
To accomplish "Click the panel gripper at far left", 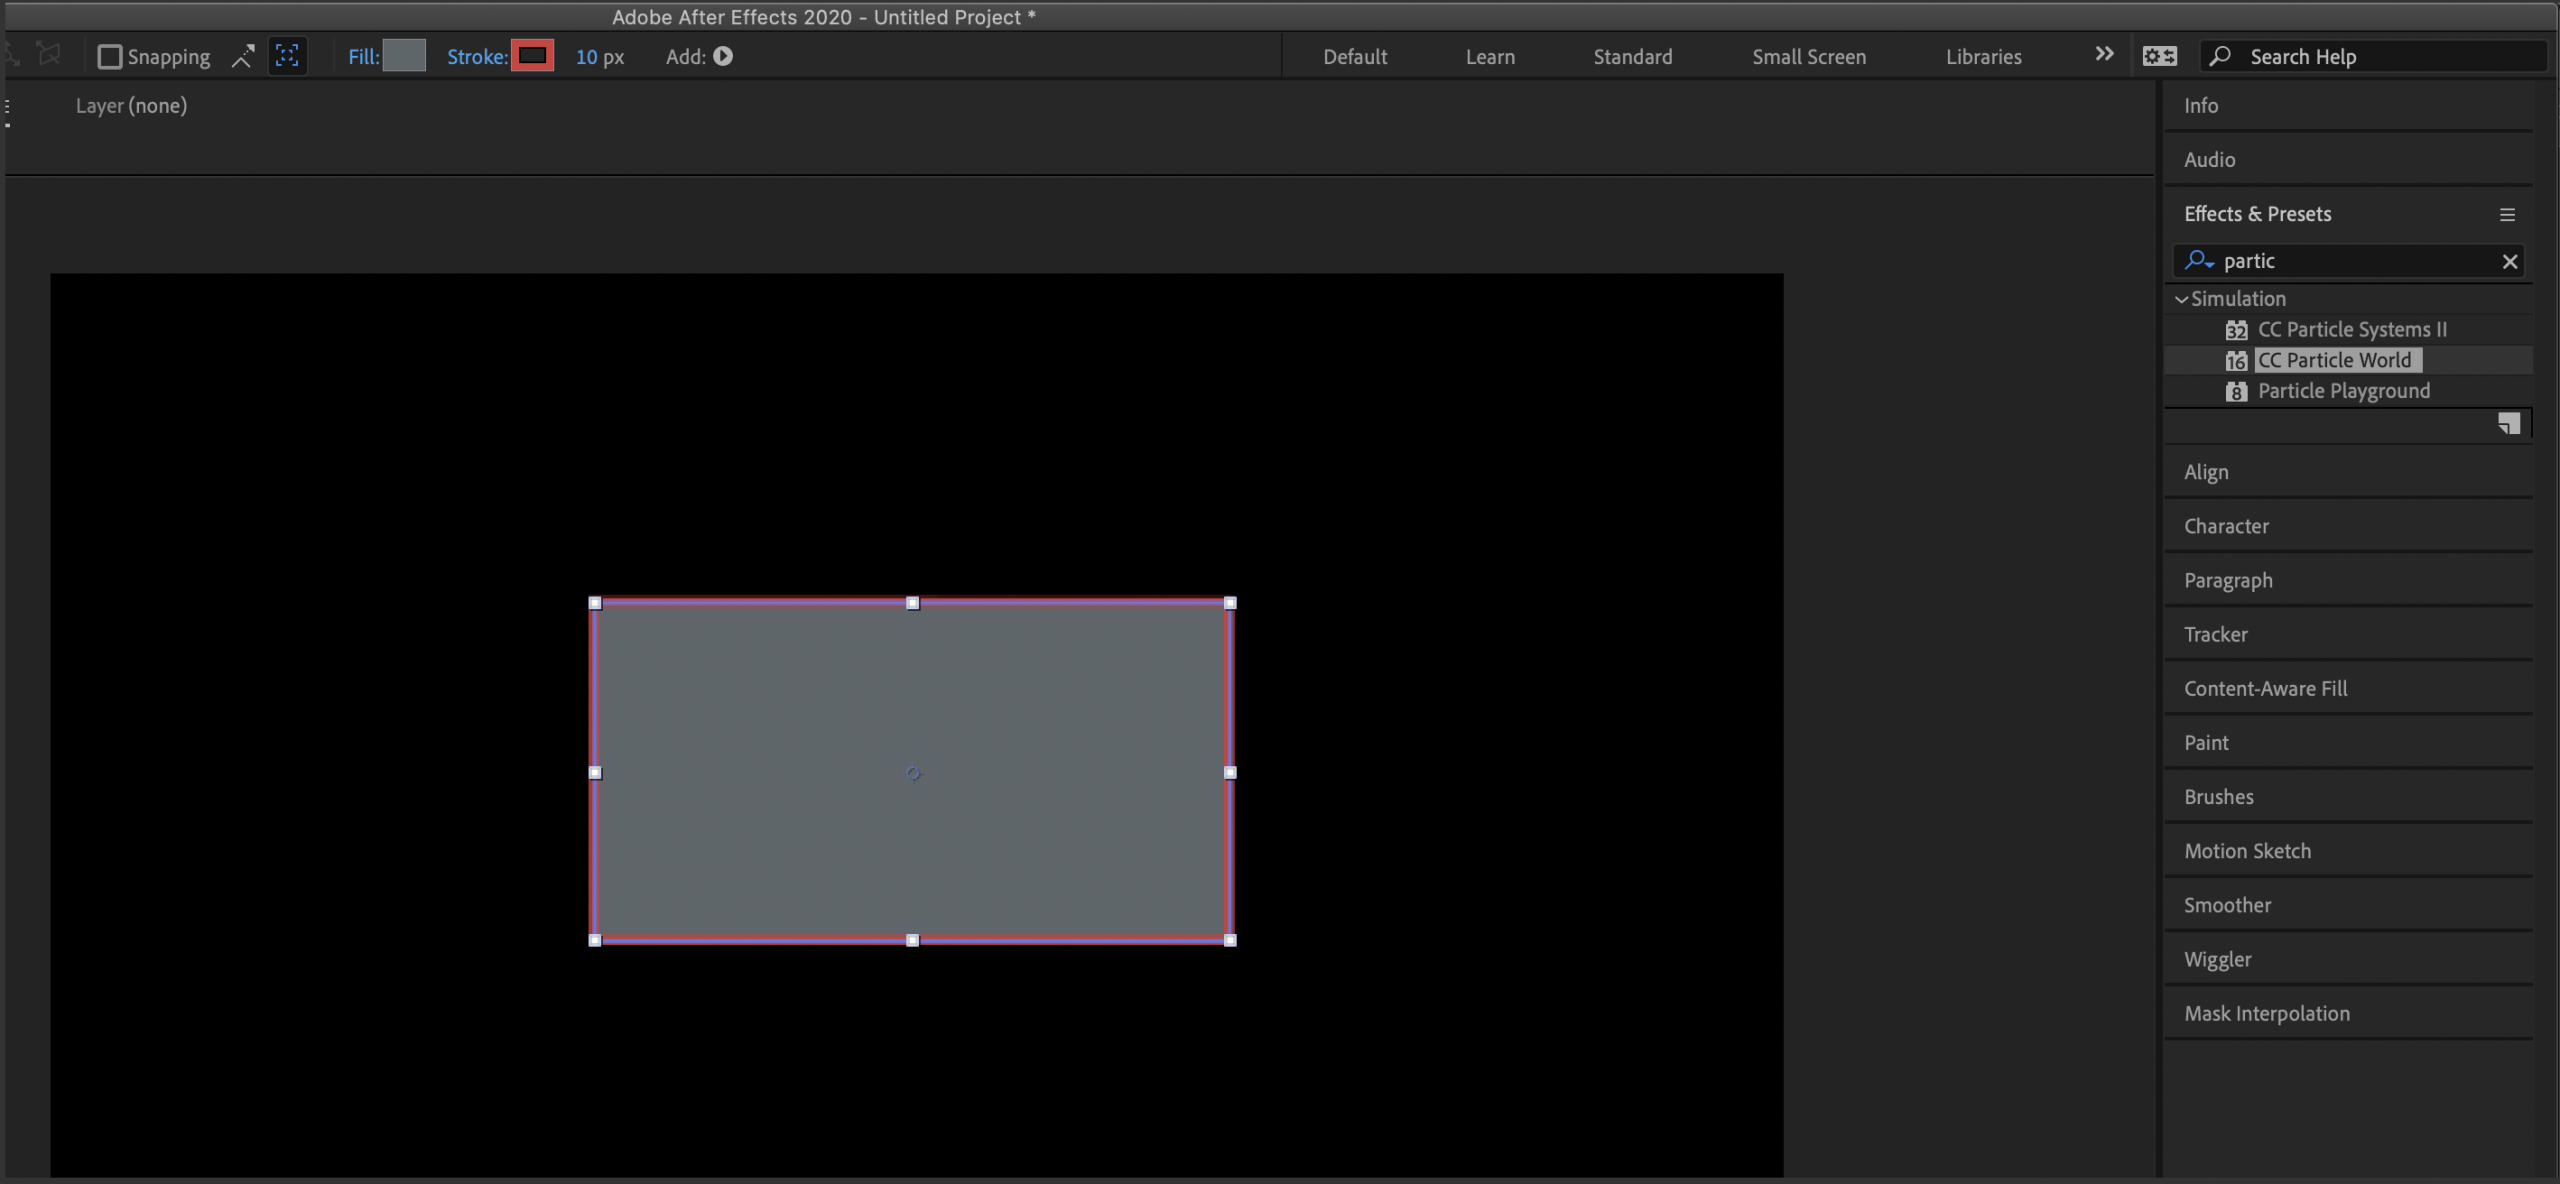I will (x=7, y=112).
